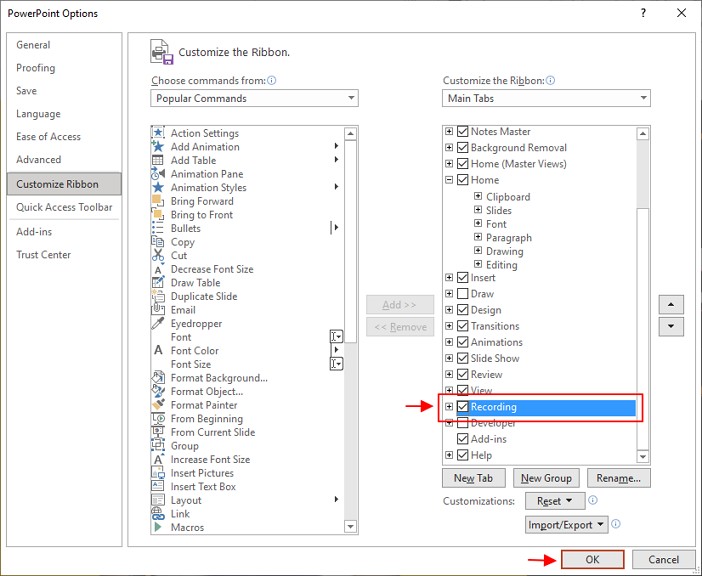The width and height of the screenshot is (702, 576).
Task: Toggle the Recording tab checkbox
Action: pyautogui.click(x=462, y=407)
